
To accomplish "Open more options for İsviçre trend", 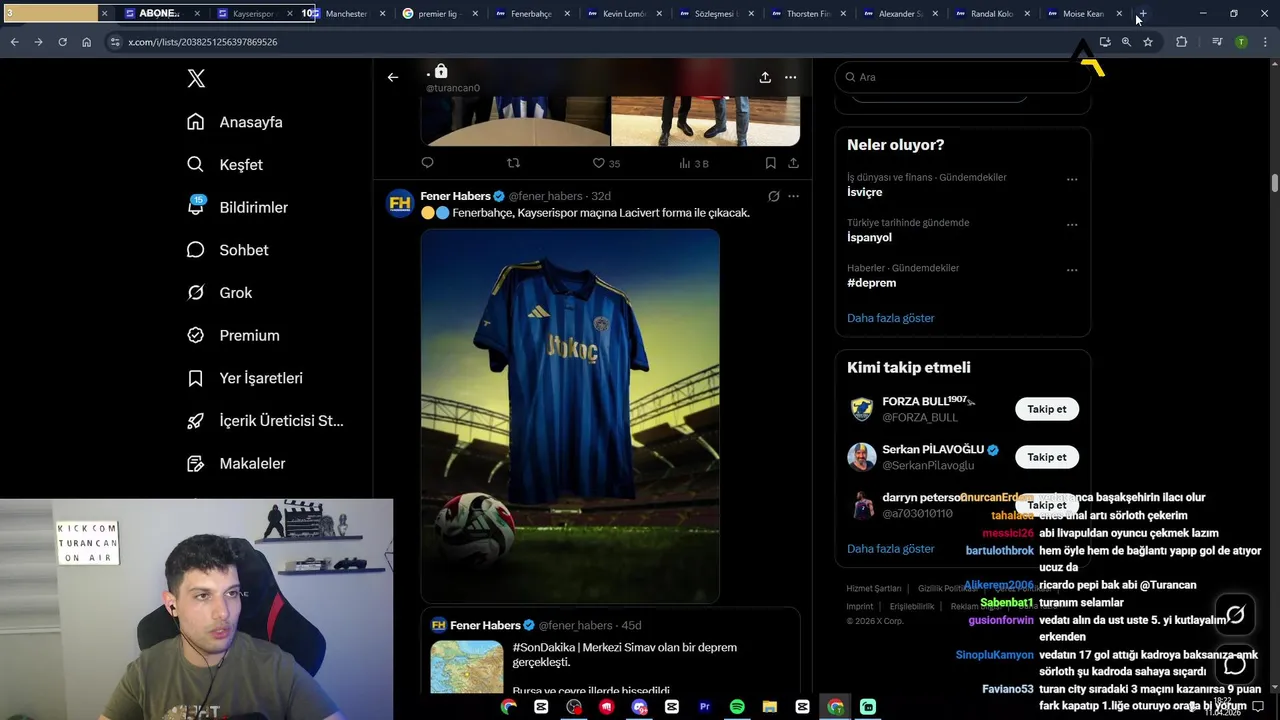I will click(x=1072, y=180).
